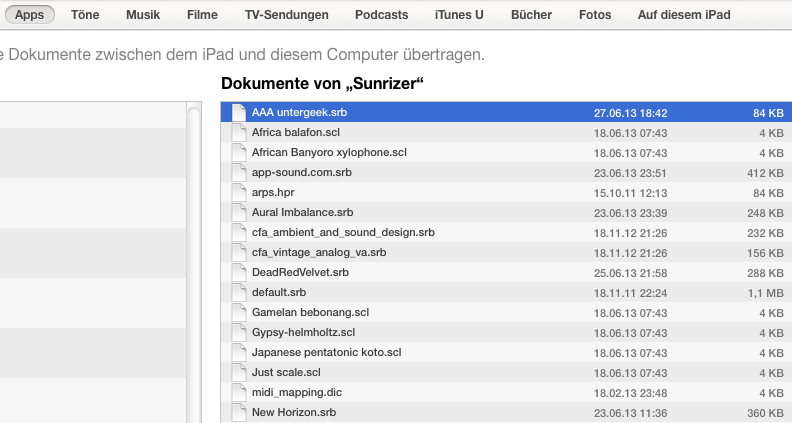Click the date 27.06.13 18:42

pos(630,113)
